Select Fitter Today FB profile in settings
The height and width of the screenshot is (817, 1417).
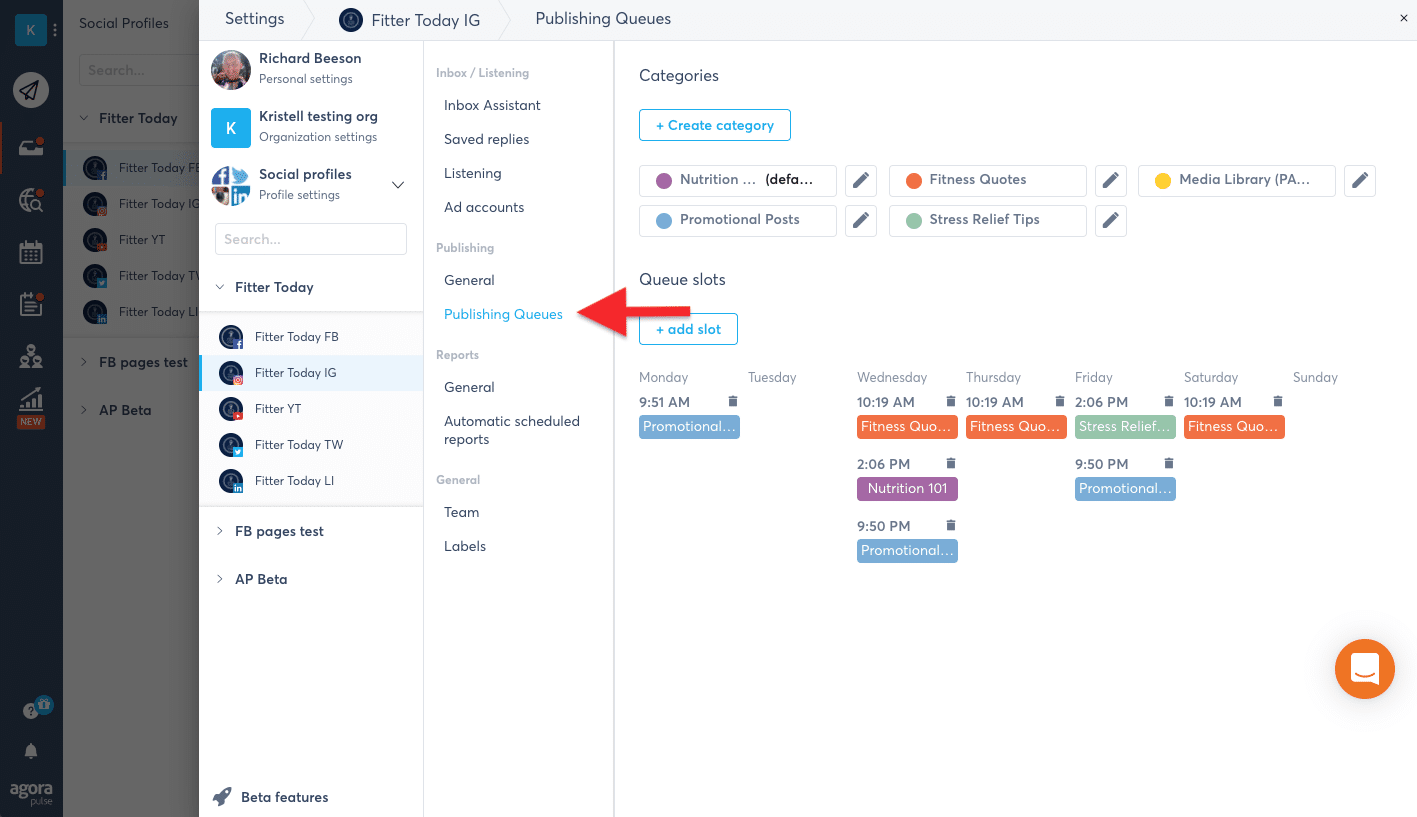(311, 337)
